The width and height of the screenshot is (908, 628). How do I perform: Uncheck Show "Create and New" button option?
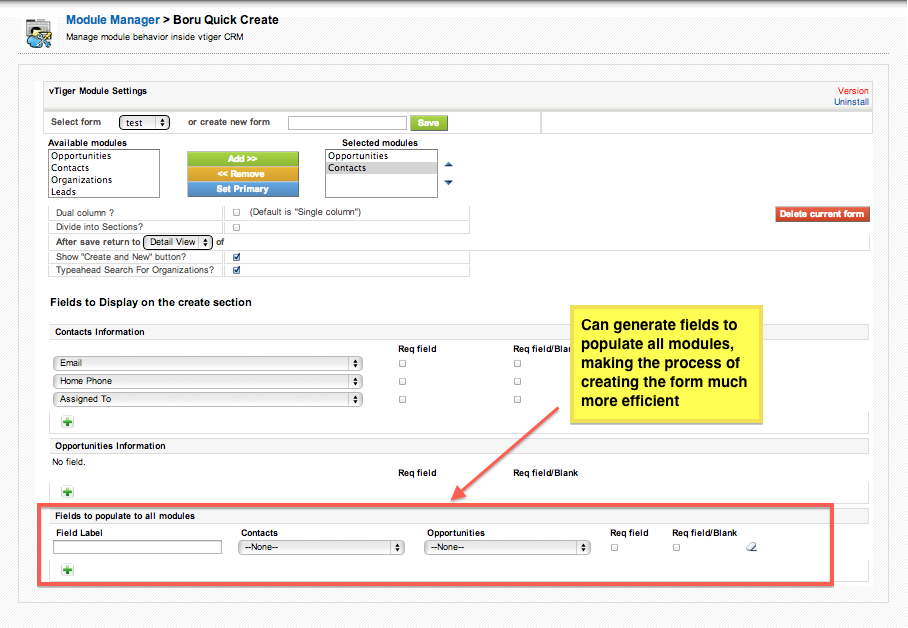tap(236, 257)
